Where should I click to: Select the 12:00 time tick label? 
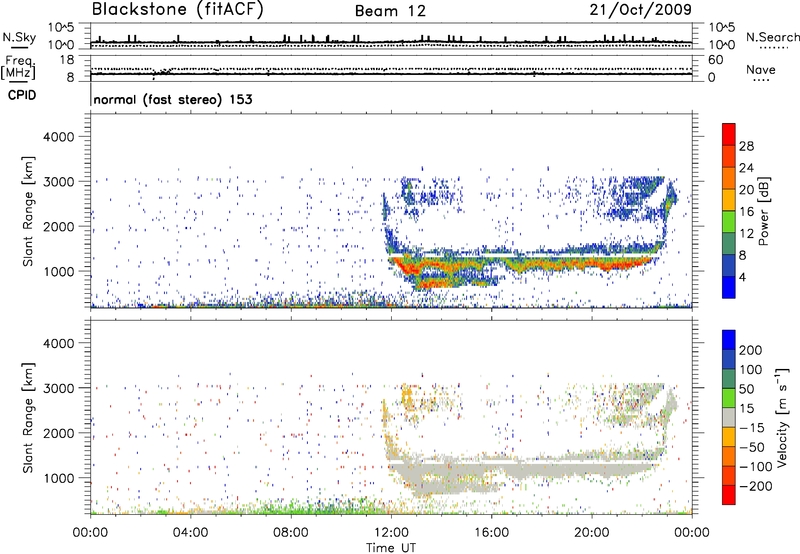(x=391, y=533)
